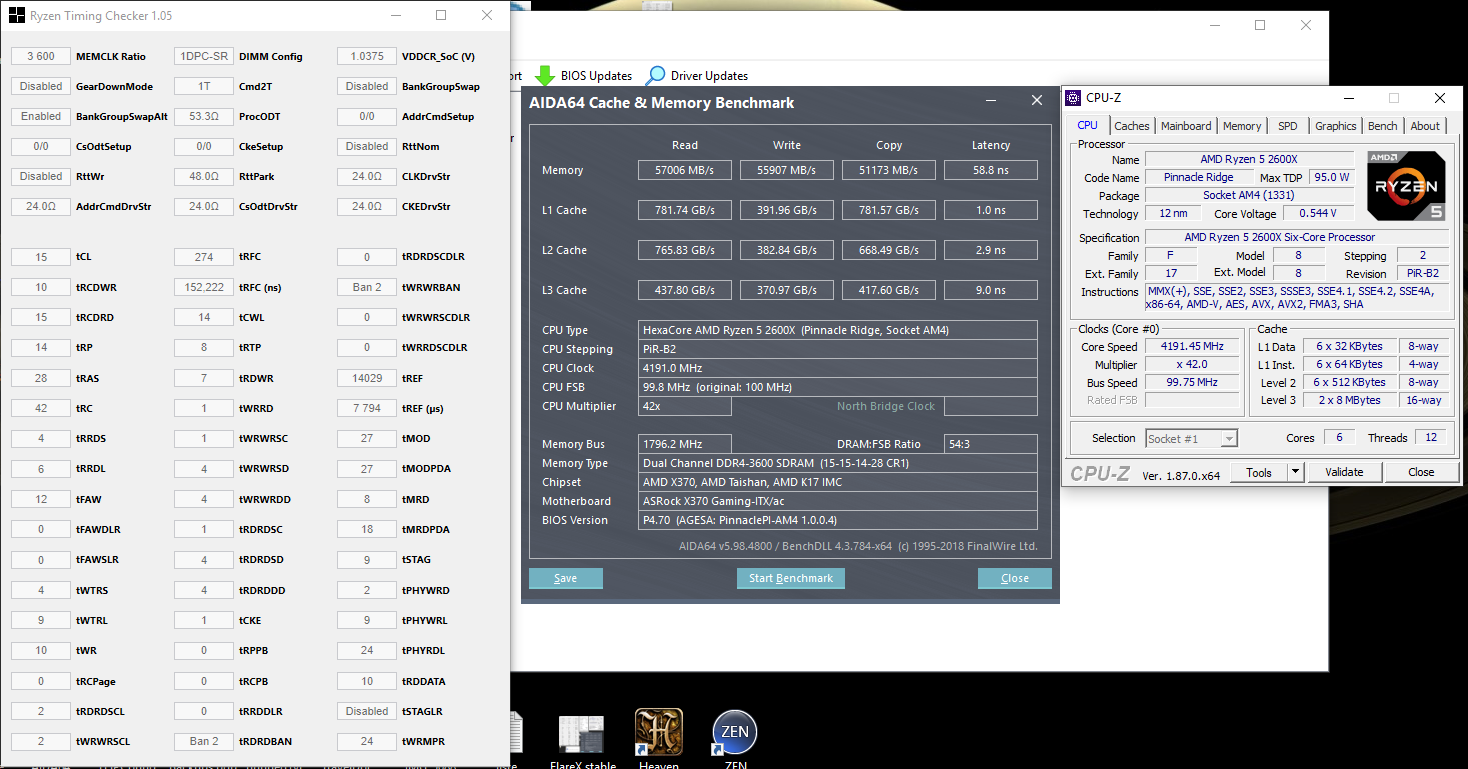Click the RttPark 48.0Ω field
The image size is (1468, 769).
pyautogui.click(x=203, y=176)
